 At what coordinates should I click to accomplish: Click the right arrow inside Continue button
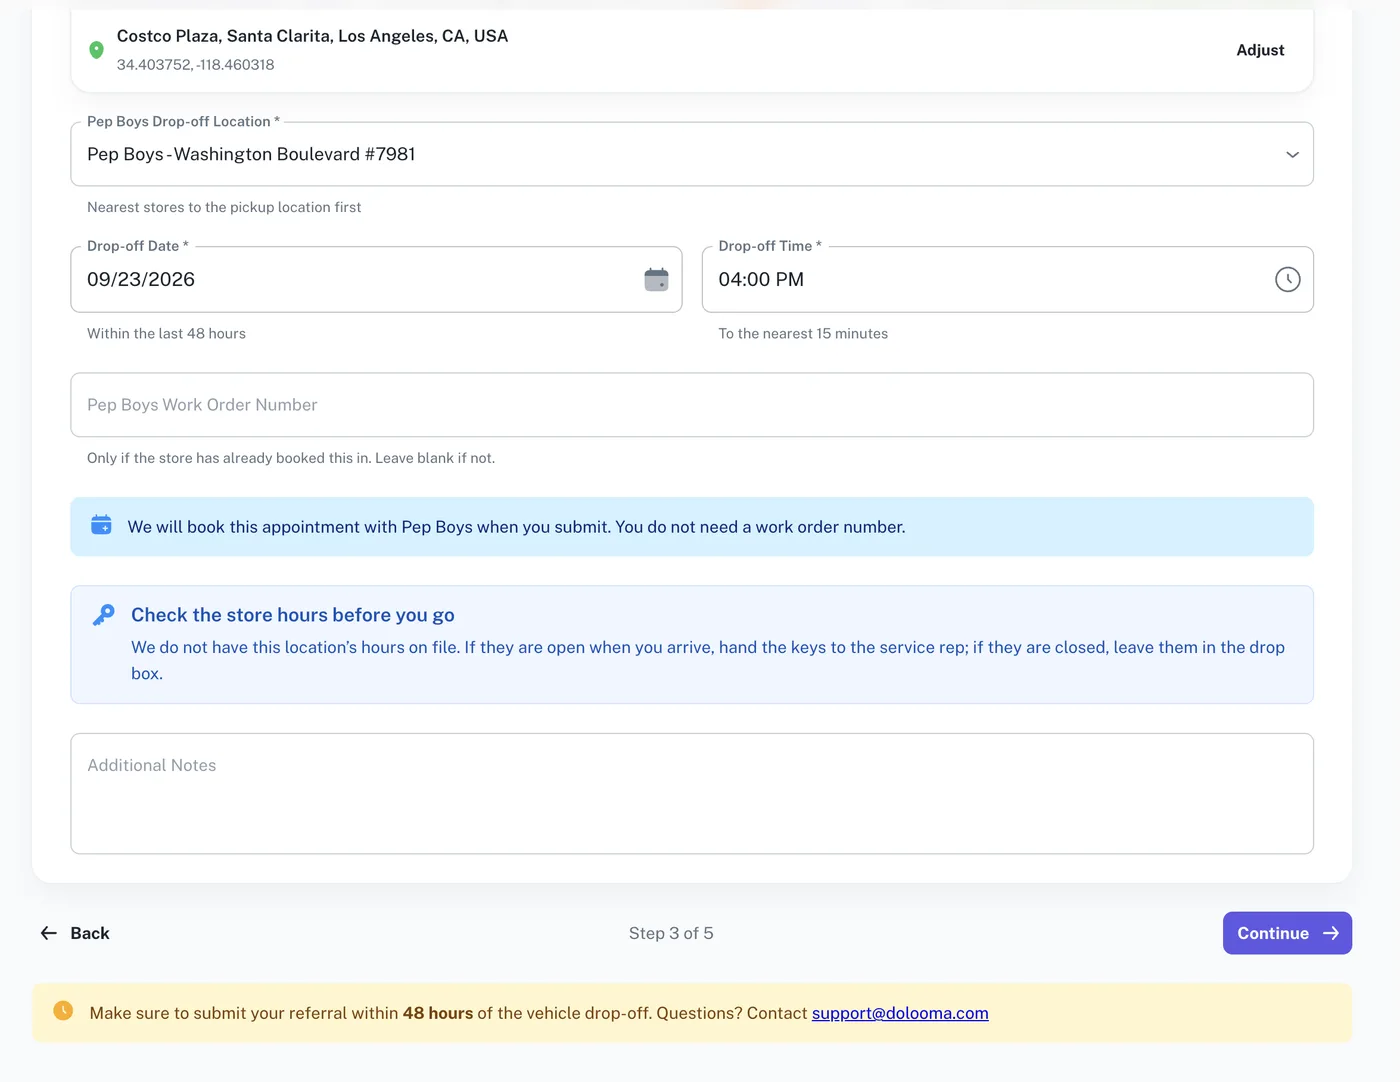tap(1330, 933)
